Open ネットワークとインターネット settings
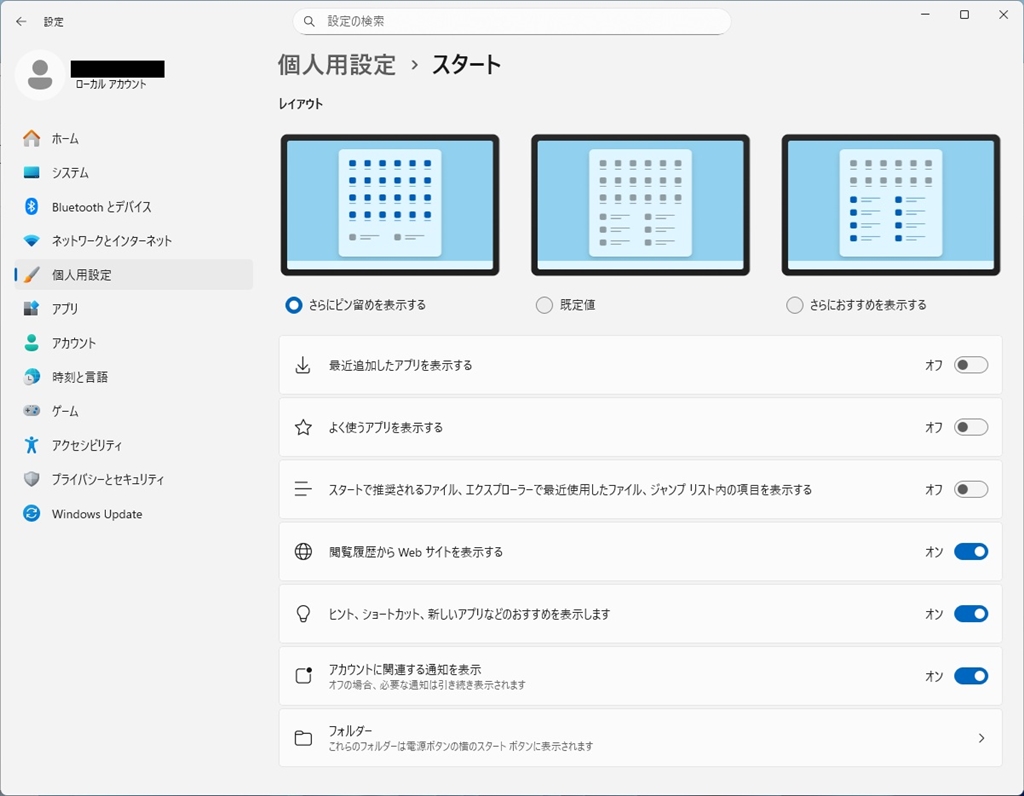Screen dimensions: 1024x796 pyautogui.click(x=134, y=241)
